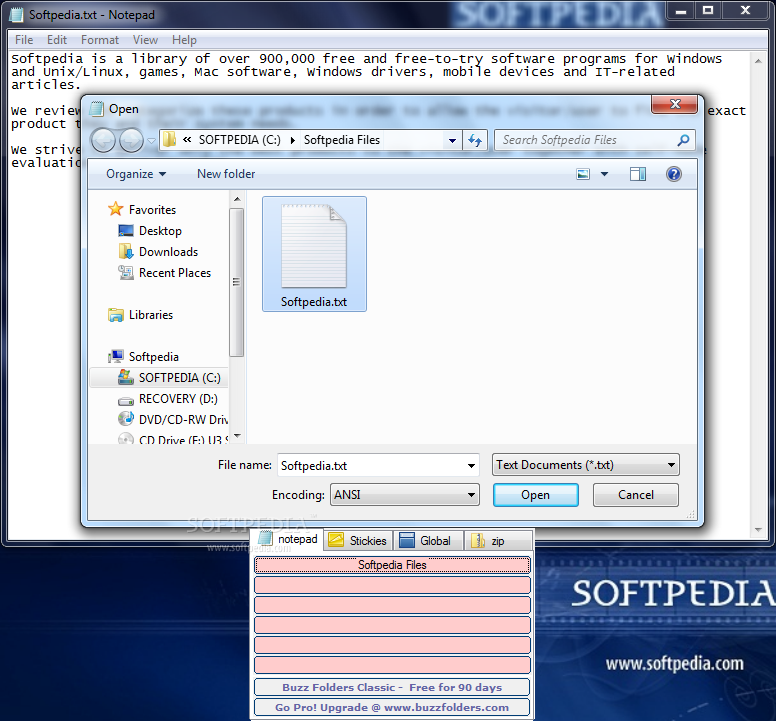Switch to the notepad tab in Buzz Folders
776x721 pixels.
pos(288,539)
